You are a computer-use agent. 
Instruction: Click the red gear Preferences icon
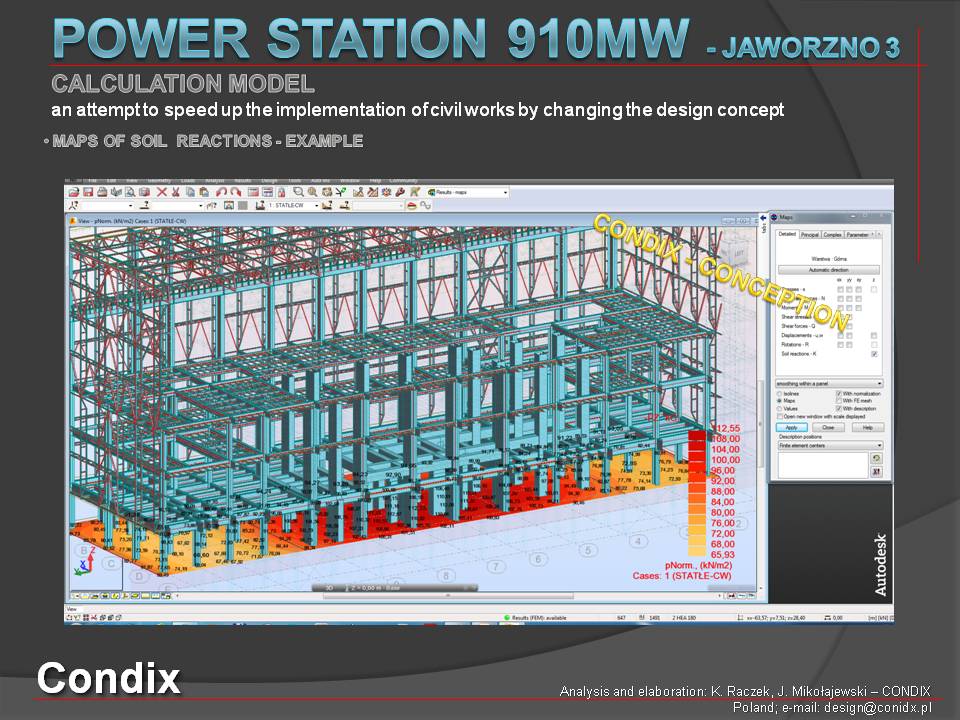click(x=386, y=192)
